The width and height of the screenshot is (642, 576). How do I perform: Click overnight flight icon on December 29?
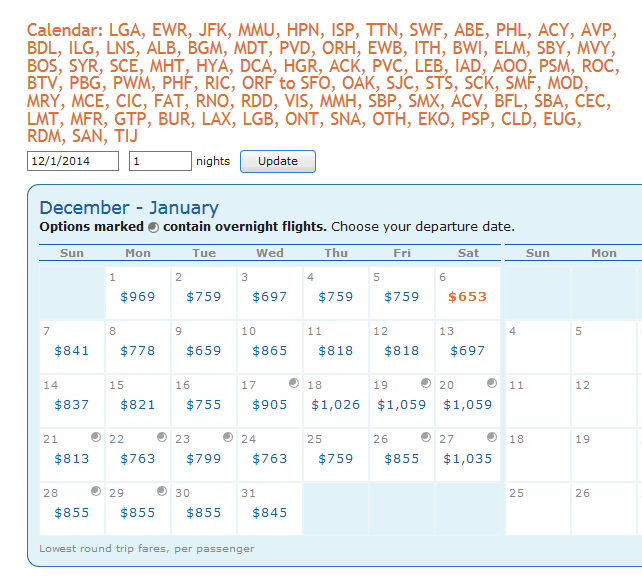pyautogui.click(x=161, y=491)
